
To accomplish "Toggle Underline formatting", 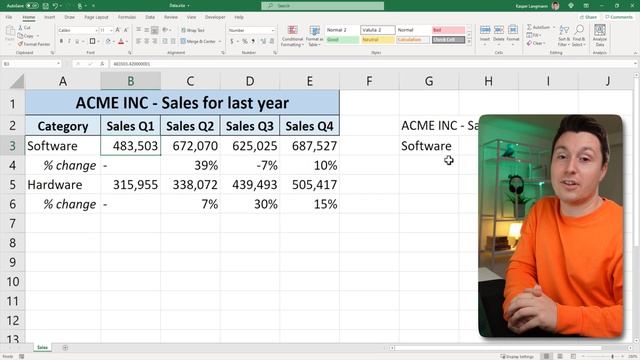I will coord(77,41).
